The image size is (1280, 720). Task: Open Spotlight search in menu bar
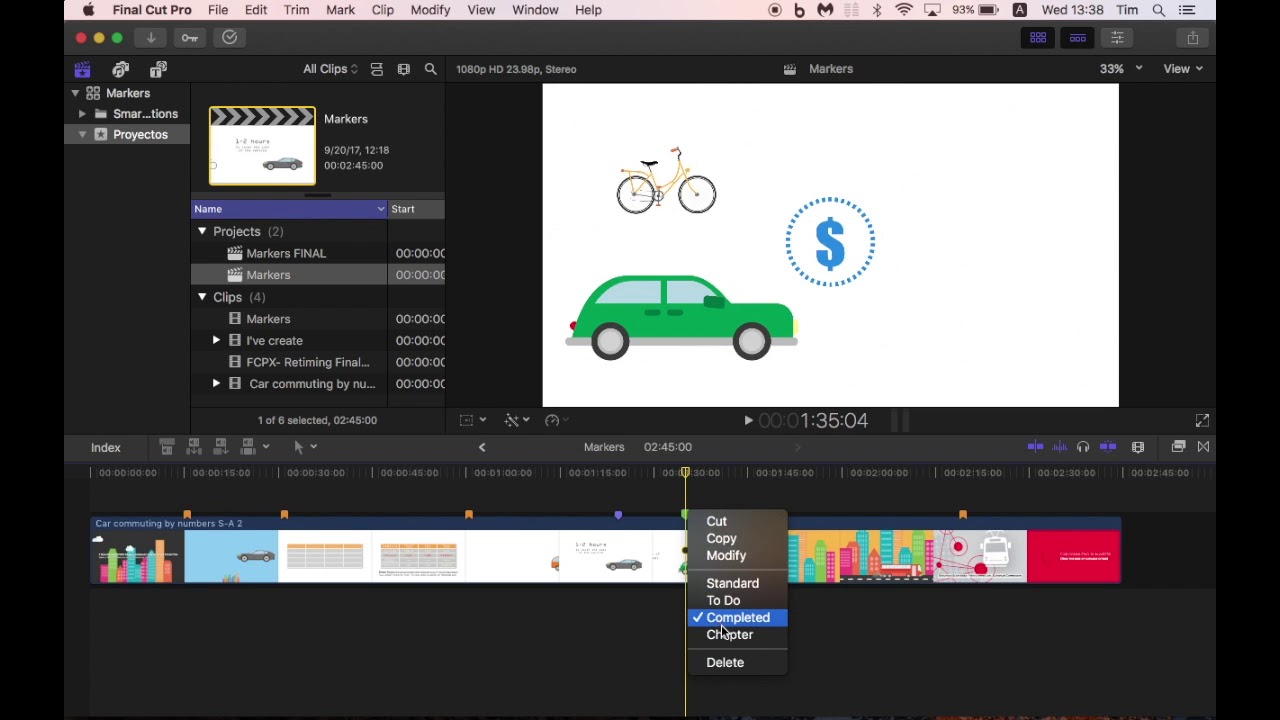[x=1159, y=10]
